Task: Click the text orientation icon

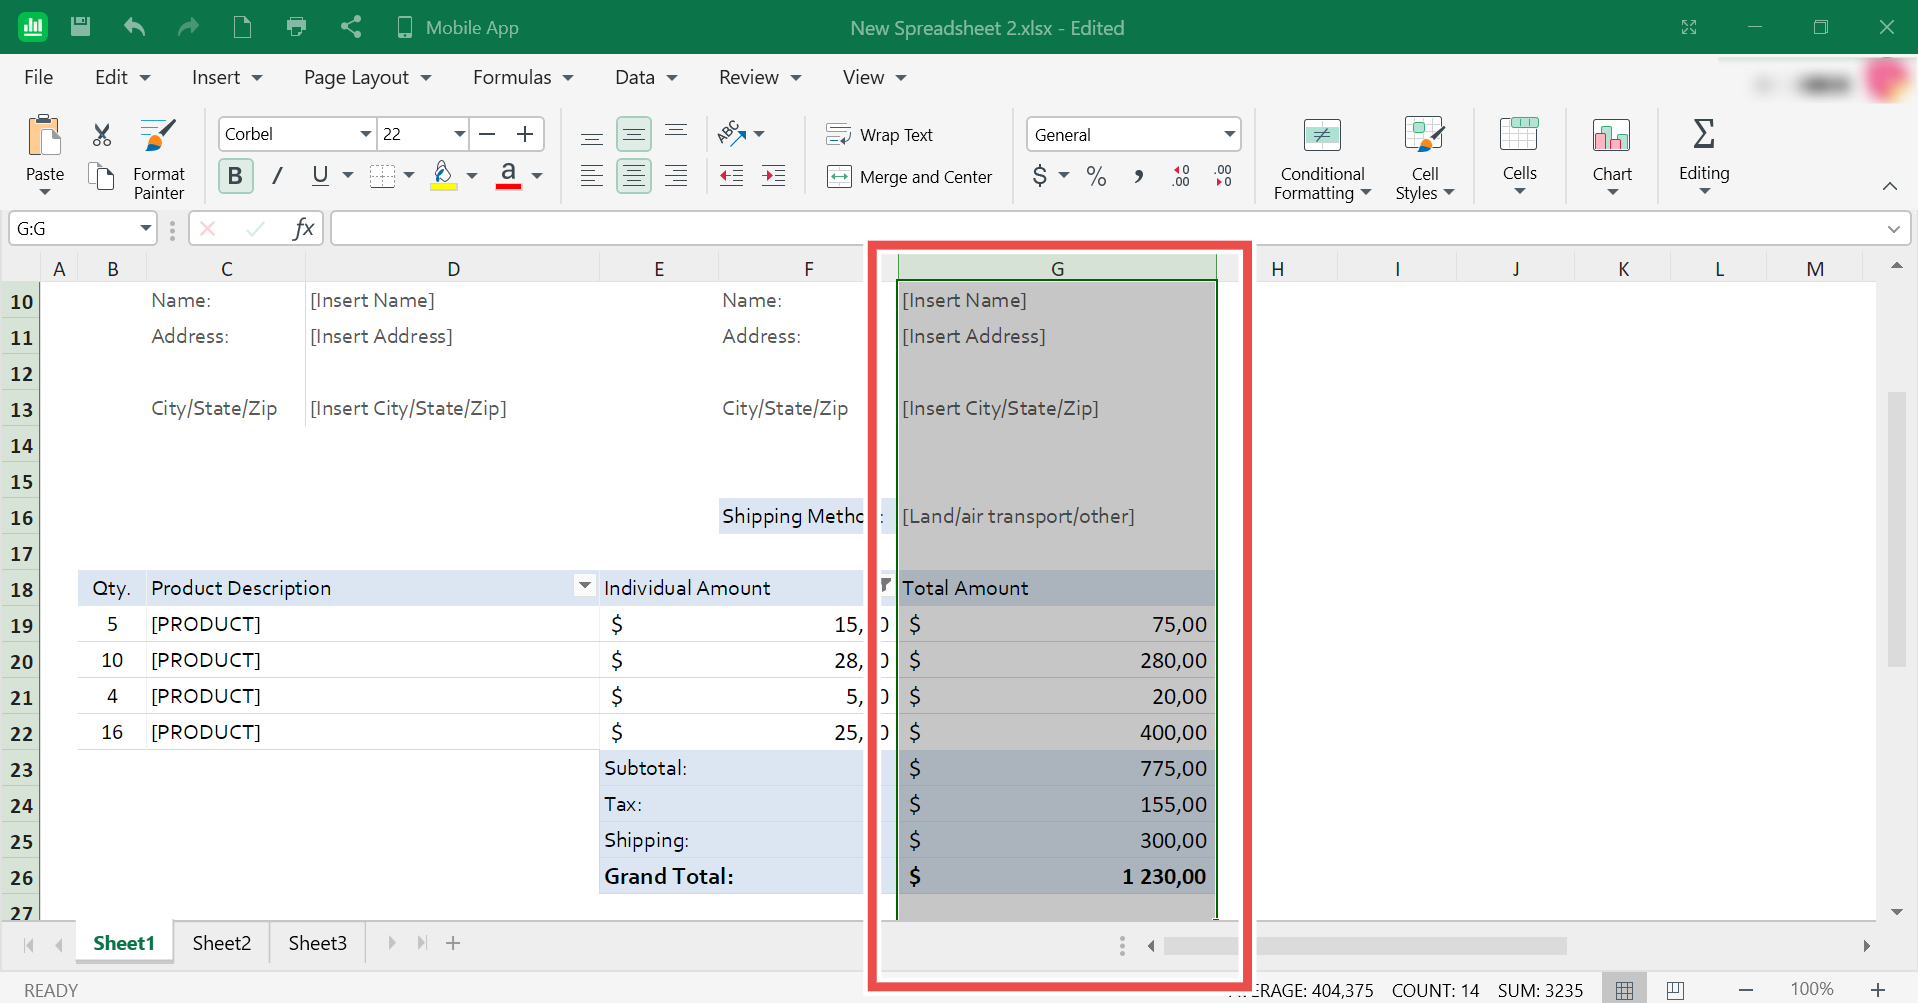Action: (730, 133)
